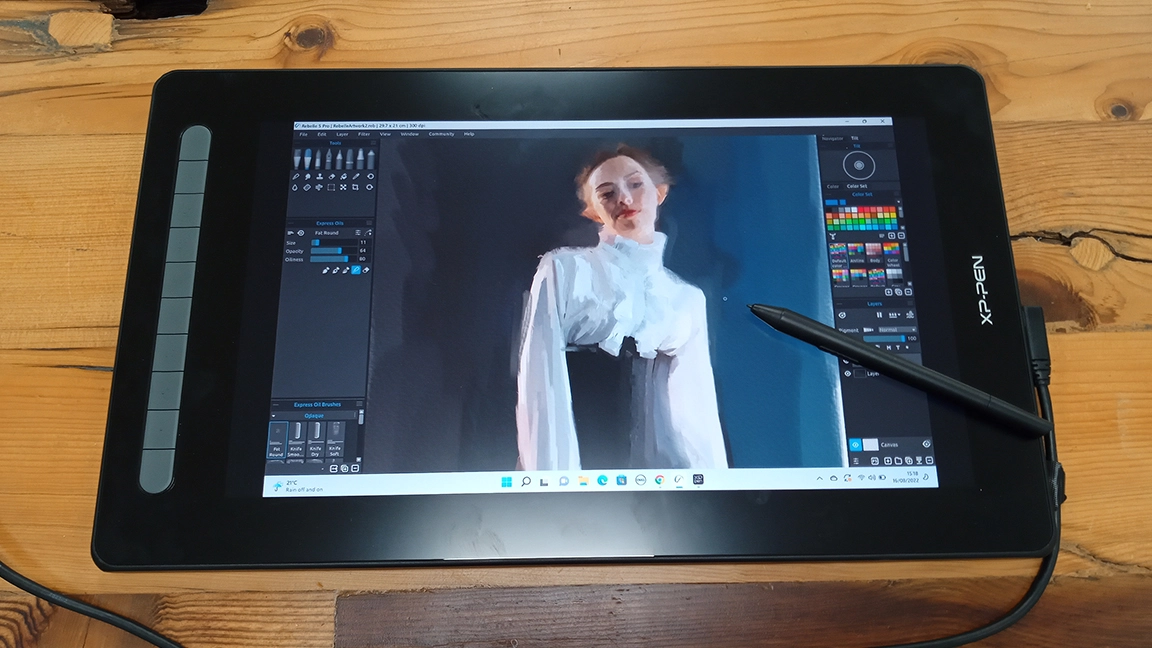Viewport: 1152px width, 648px height.
Task: Open the Normal blend mode dropdown
Action: pyautogui.click(x=898, y=330)
